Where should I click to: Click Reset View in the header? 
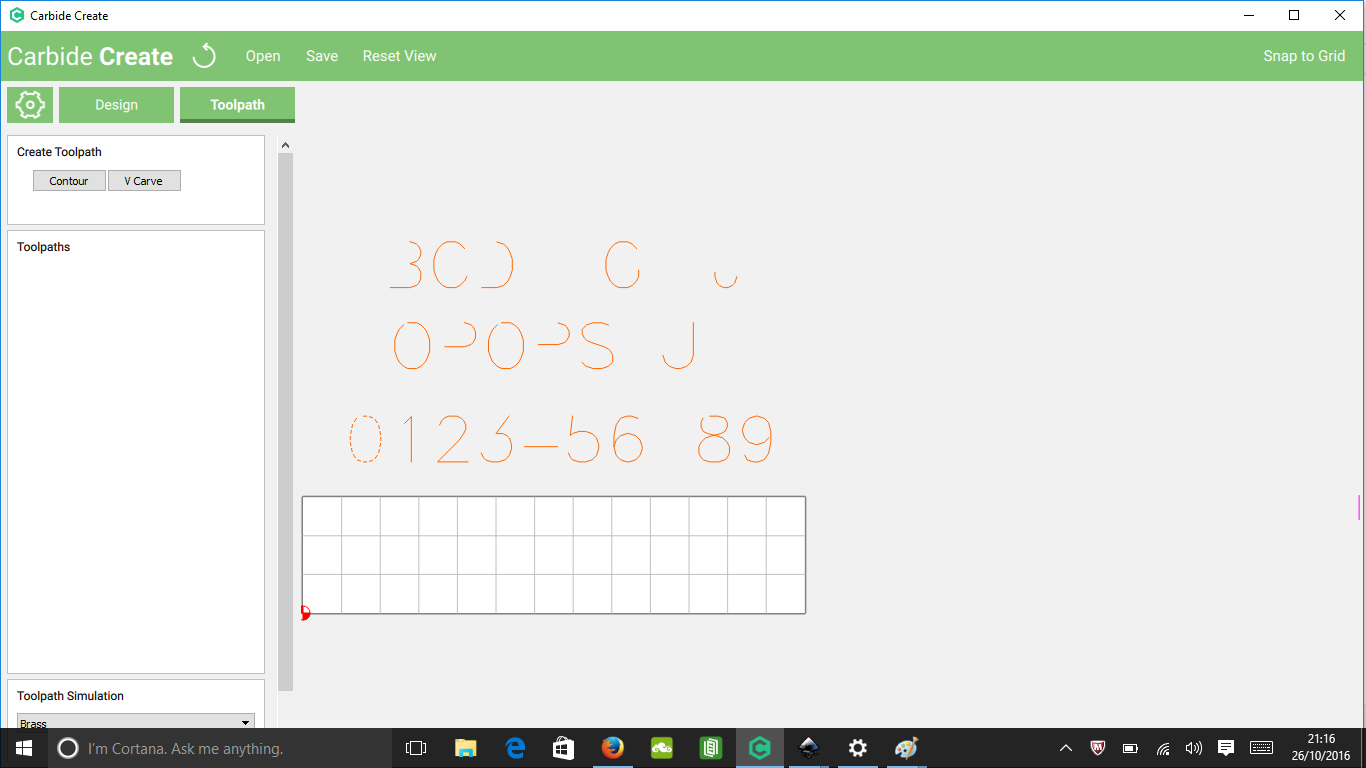pyautogui.click(x=399, y=56)
